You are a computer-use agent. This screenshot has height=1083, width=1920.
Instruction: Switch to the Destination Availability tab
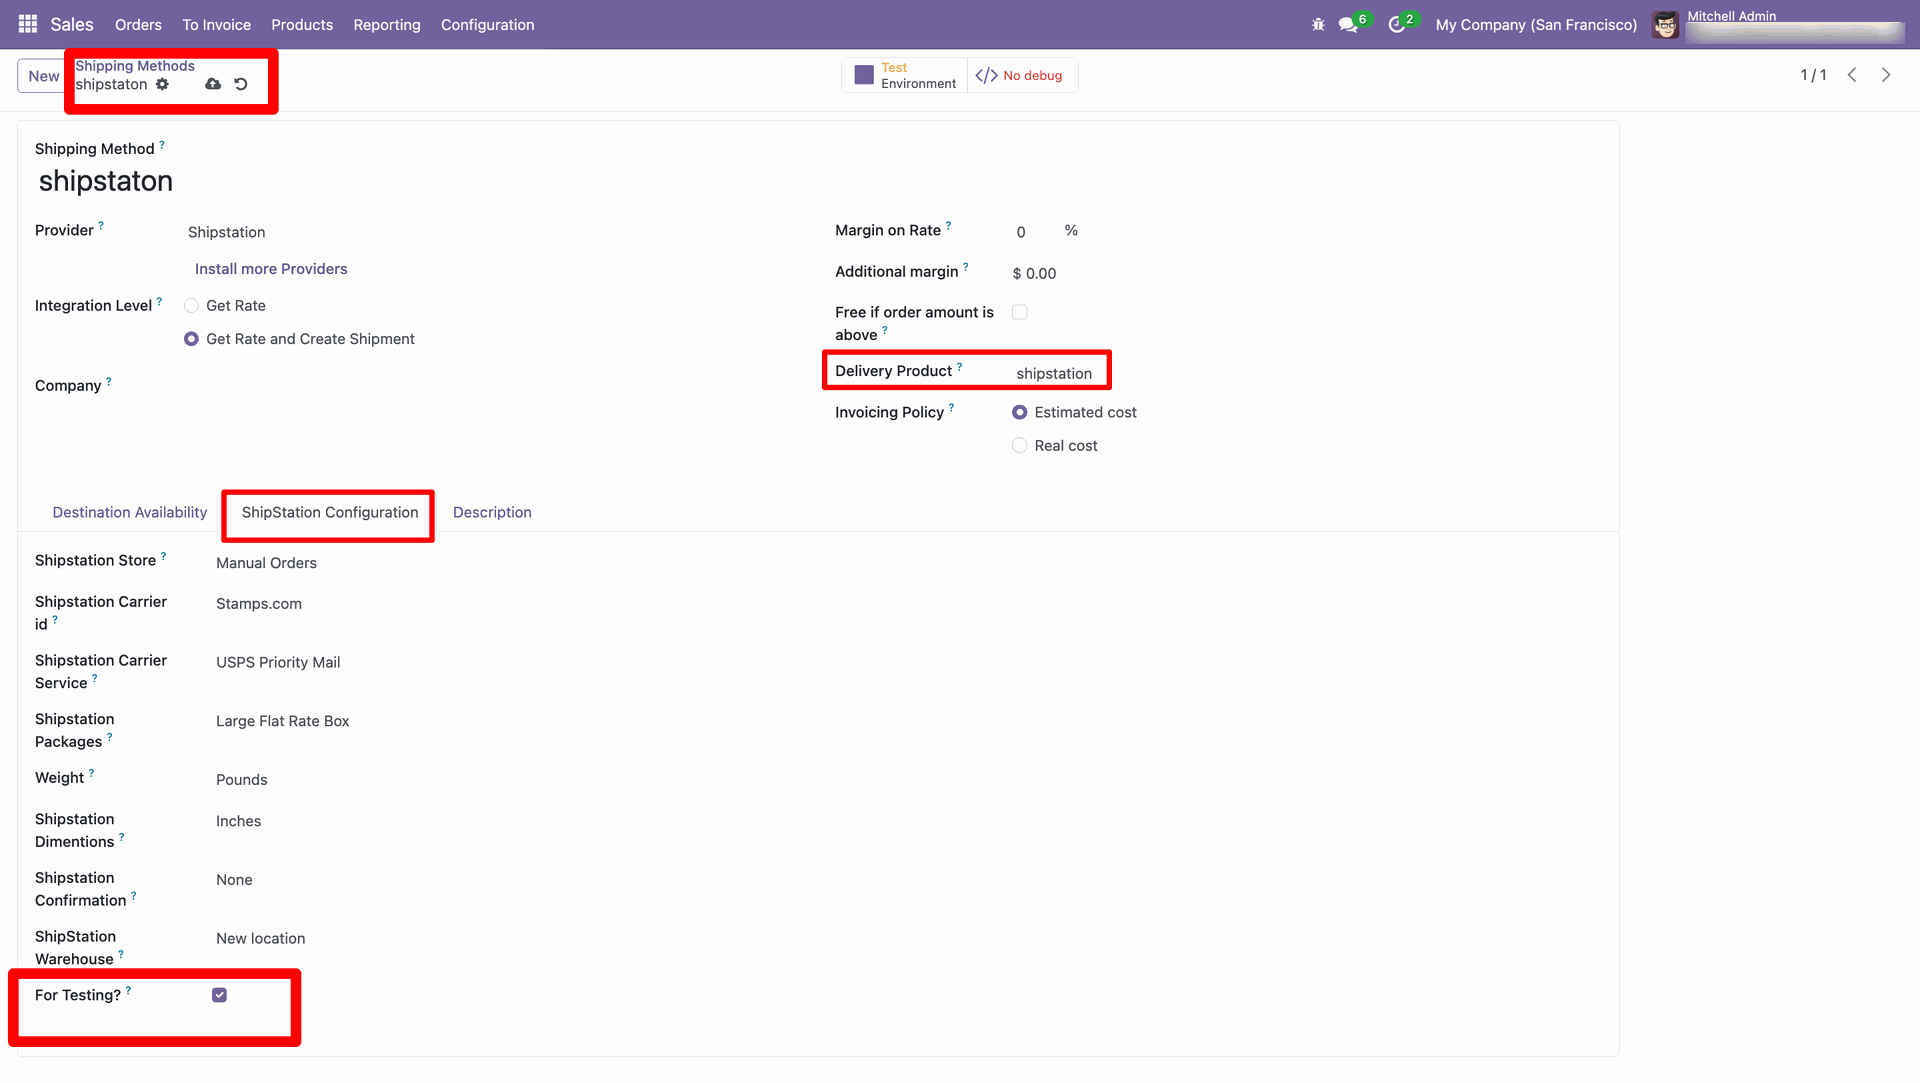[129, 512]
